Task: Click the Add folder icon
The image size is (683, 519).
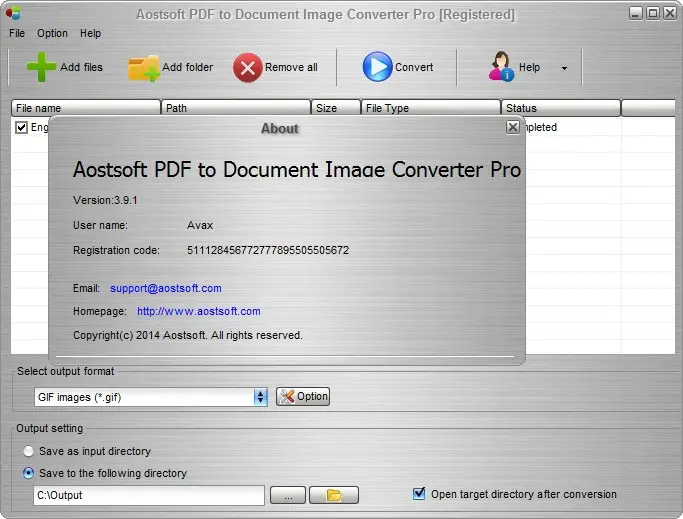Action: pyautogui.click(x=144, y=68)
